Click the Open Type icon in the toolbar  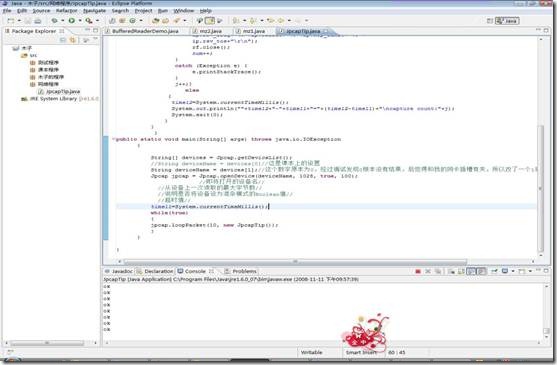(155, 21)
